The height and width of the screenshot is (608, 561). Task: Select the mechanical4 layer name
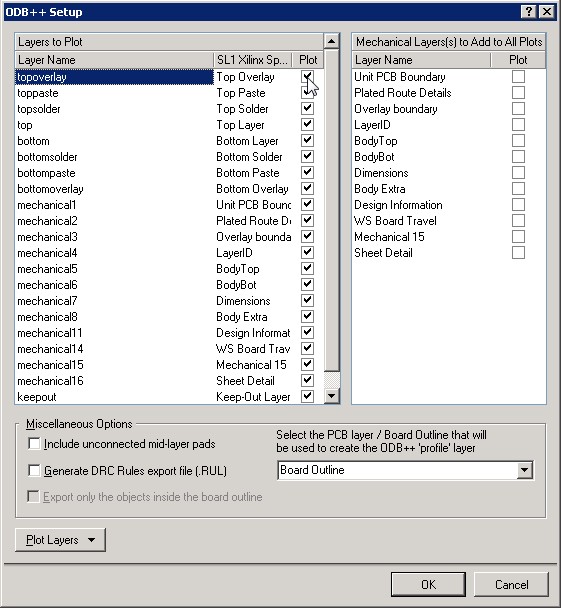(47, 253)
